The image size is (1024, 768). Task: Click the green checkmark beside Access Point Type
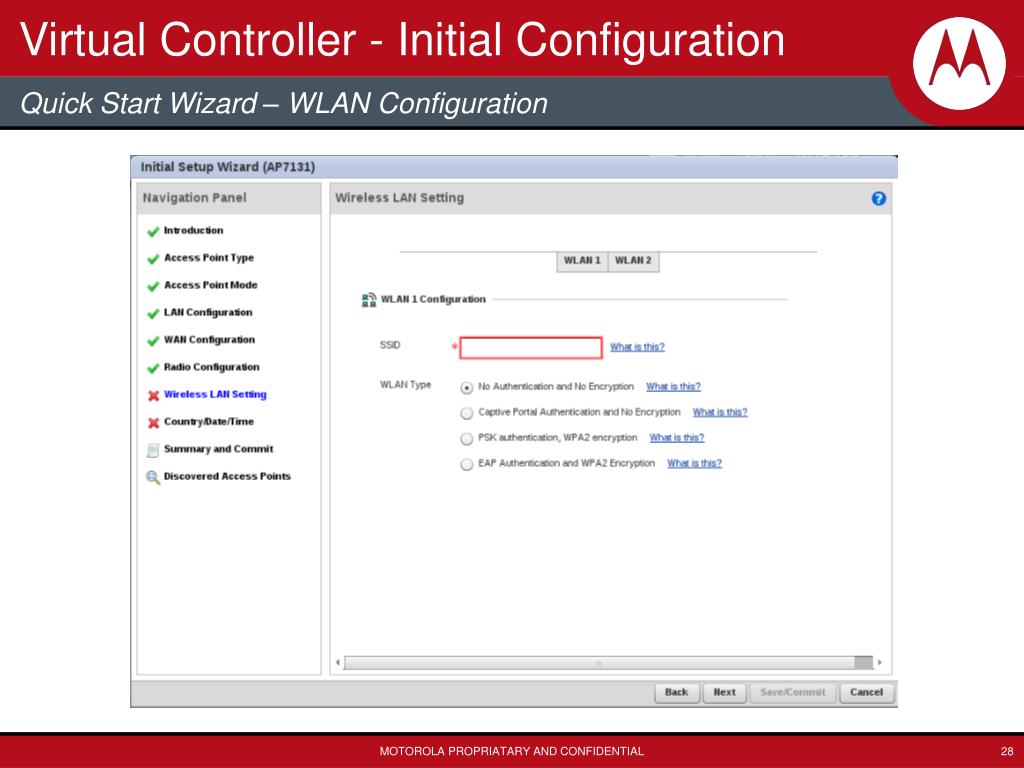point(153,259)
